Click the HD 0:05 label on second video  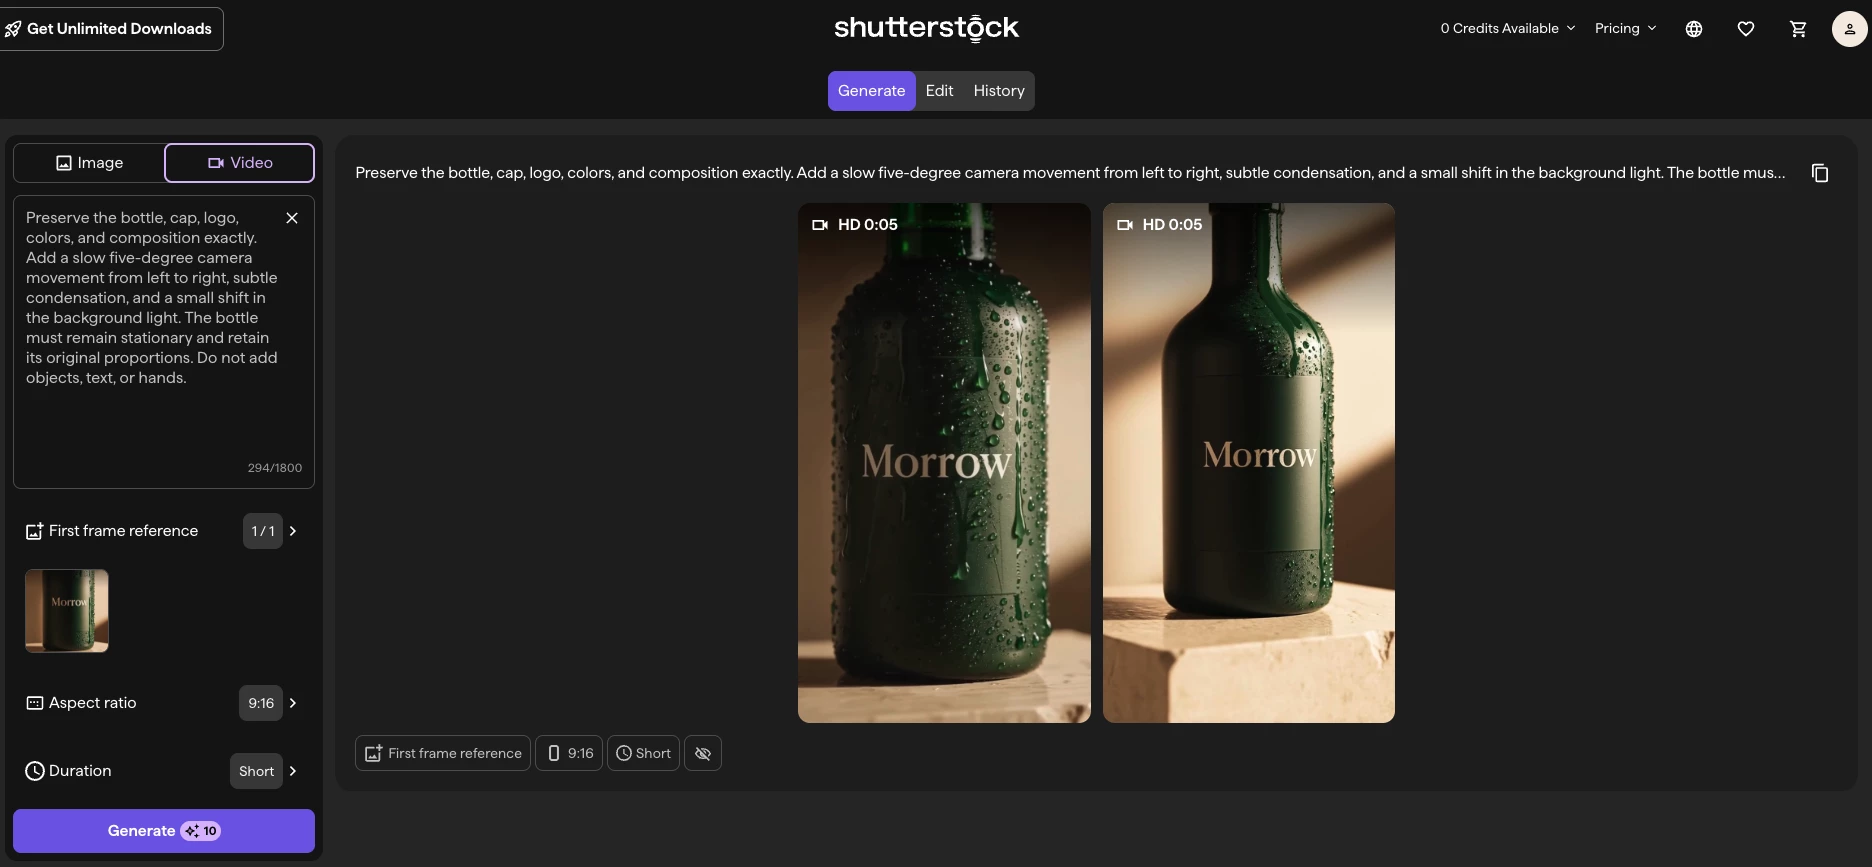click(x=1172, y=225)
